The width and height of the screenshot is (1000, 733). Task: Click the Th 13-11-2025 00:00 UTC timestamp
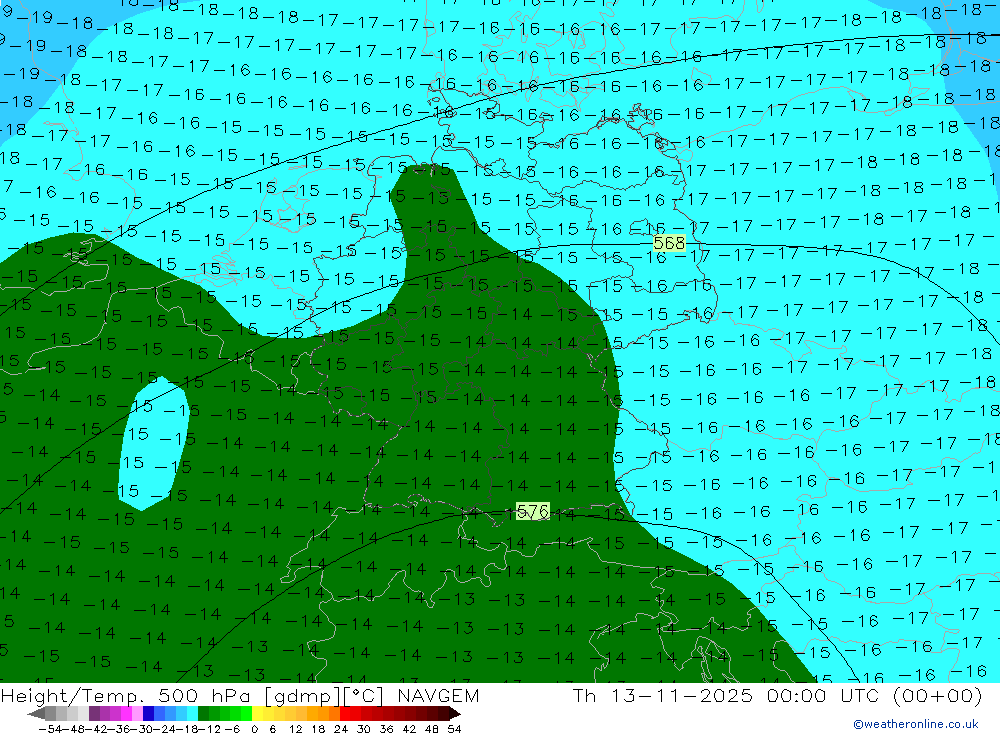click(x=777, y=695)
